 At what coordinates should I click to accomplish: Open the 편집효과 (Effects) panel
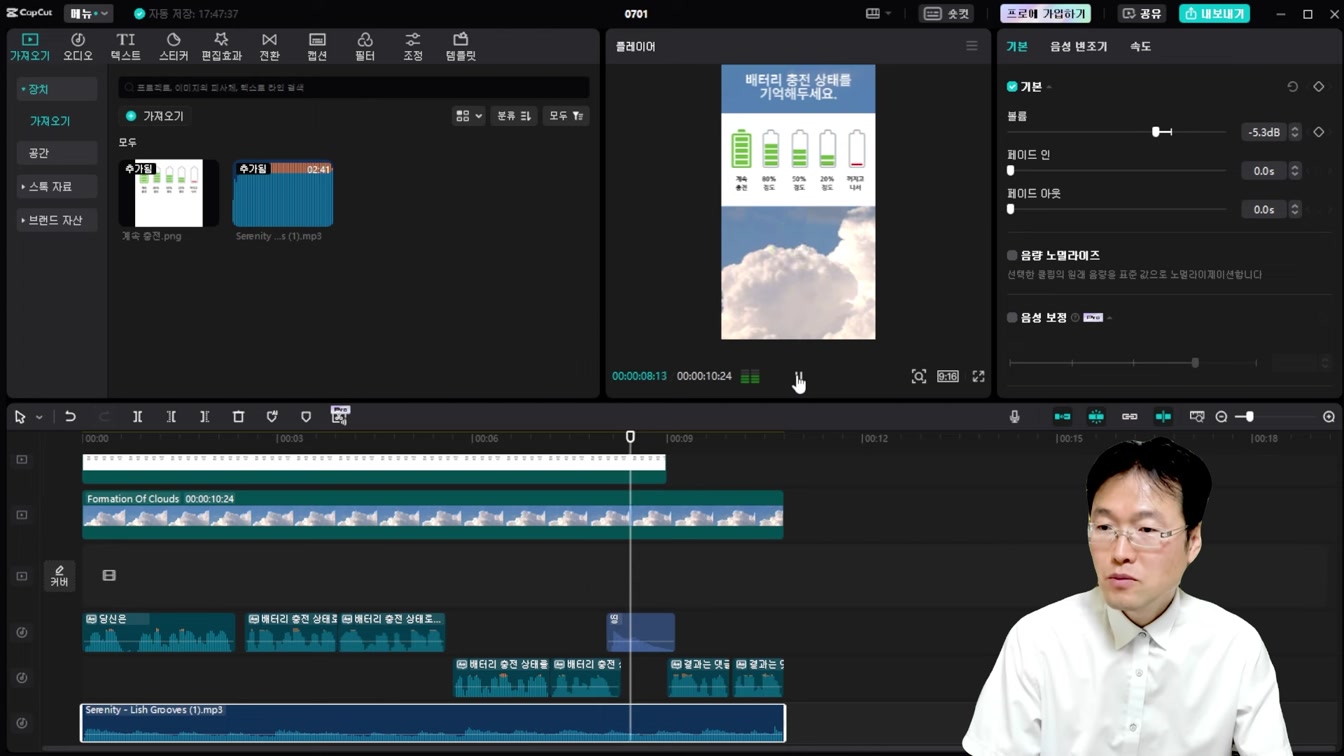pyautogui.click(x=221, y=46)
